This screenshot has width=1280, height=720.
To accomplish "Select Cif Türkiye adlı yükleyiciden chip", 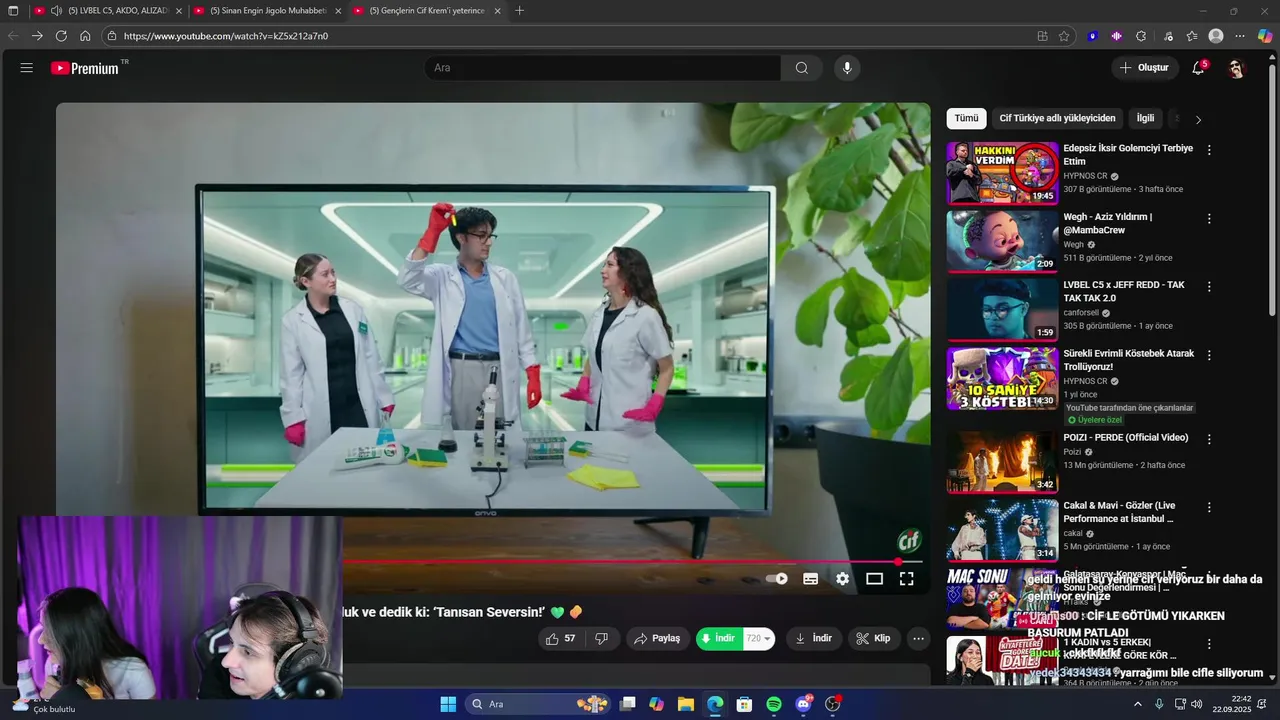I will (1057, 118).
